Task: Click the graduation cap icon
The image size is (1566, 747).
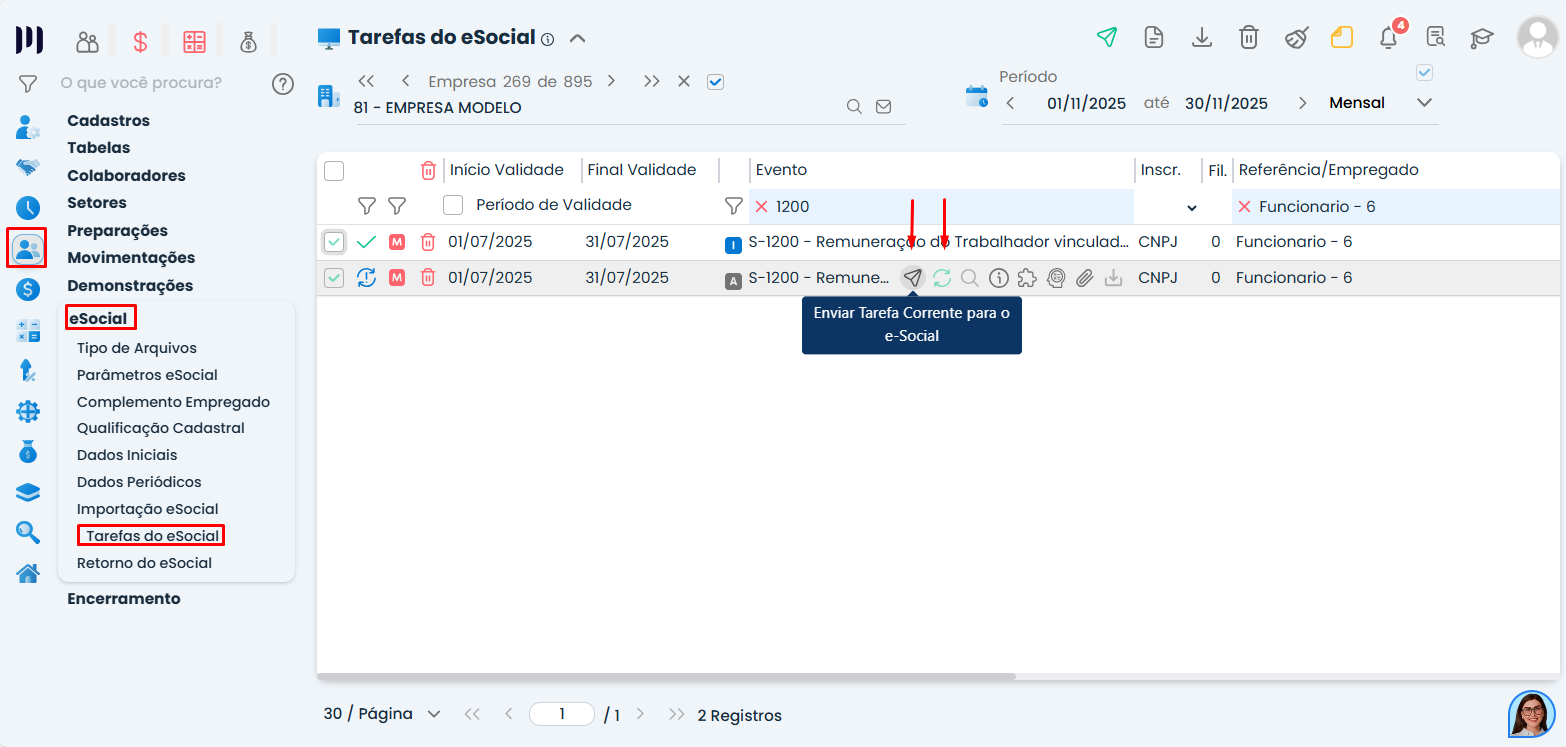Action: coord(1481,38)
